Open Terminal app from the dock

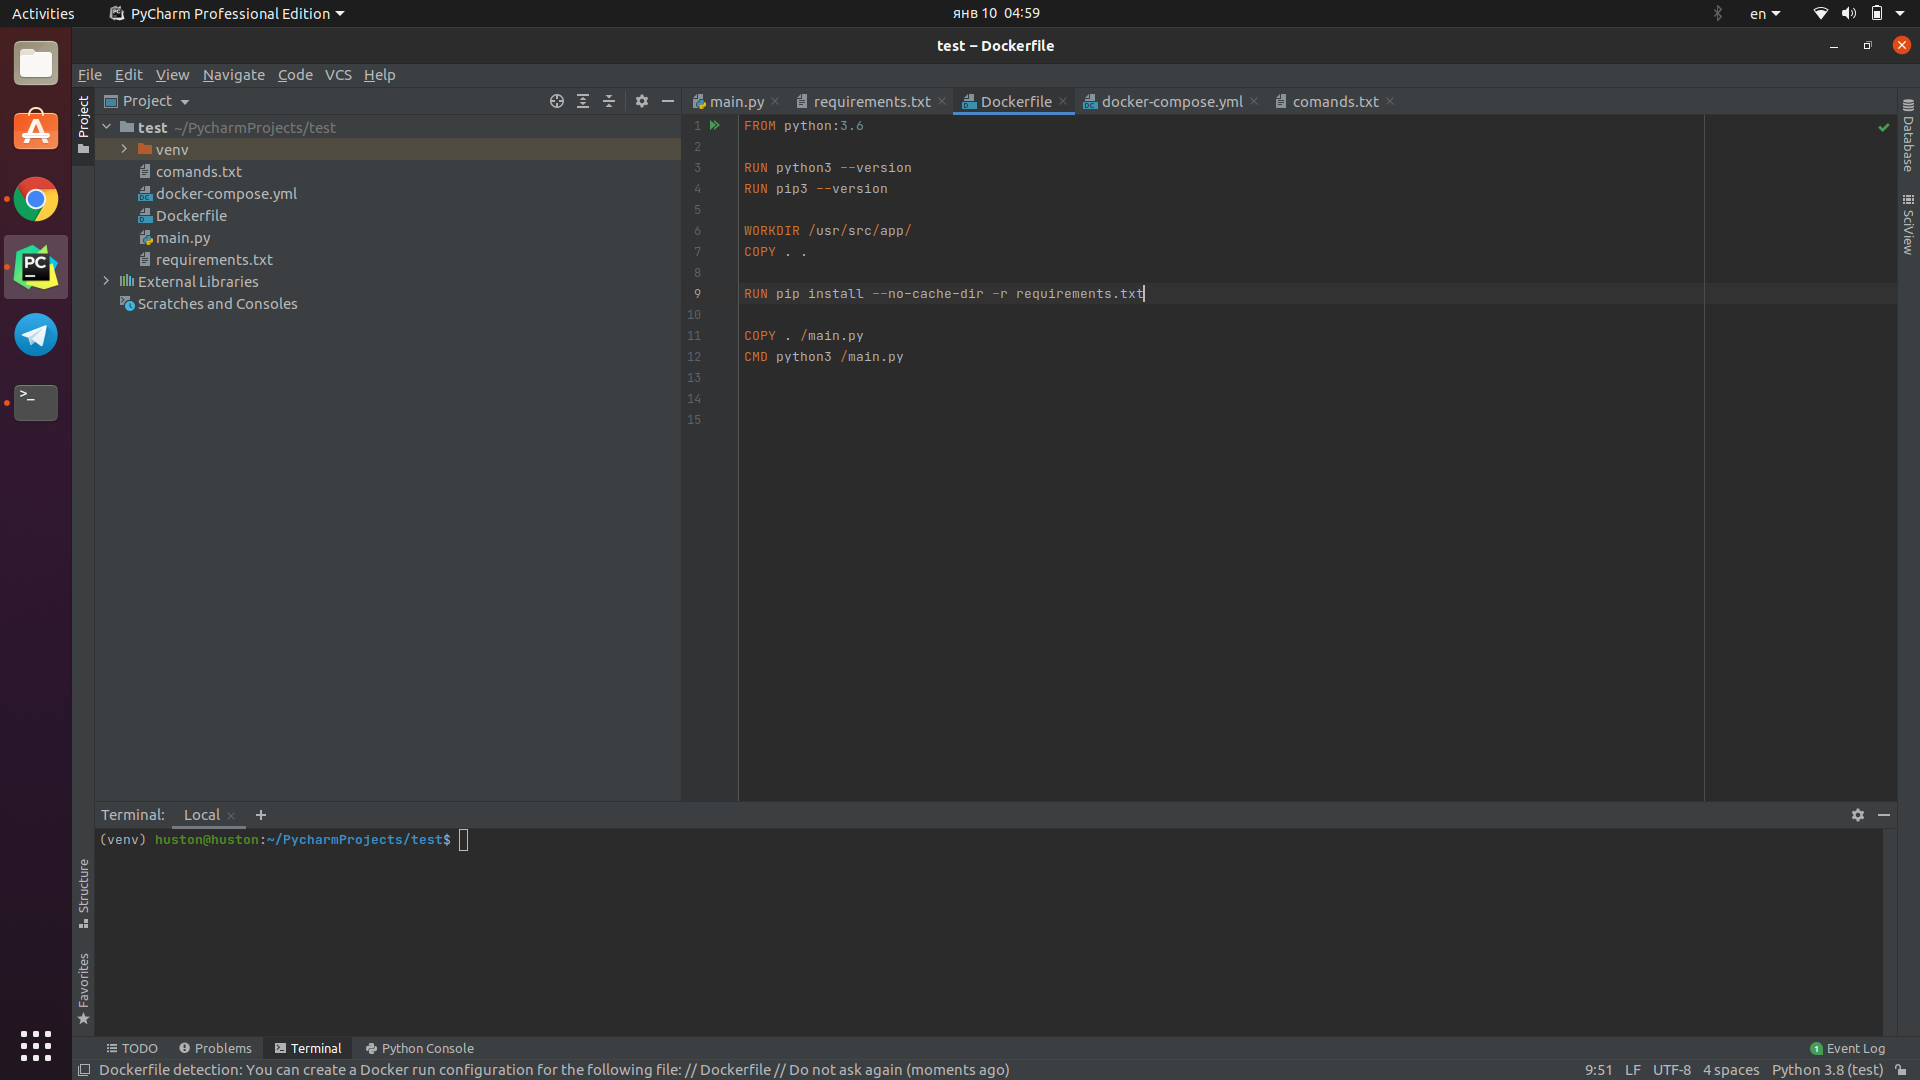pos(36,402)
